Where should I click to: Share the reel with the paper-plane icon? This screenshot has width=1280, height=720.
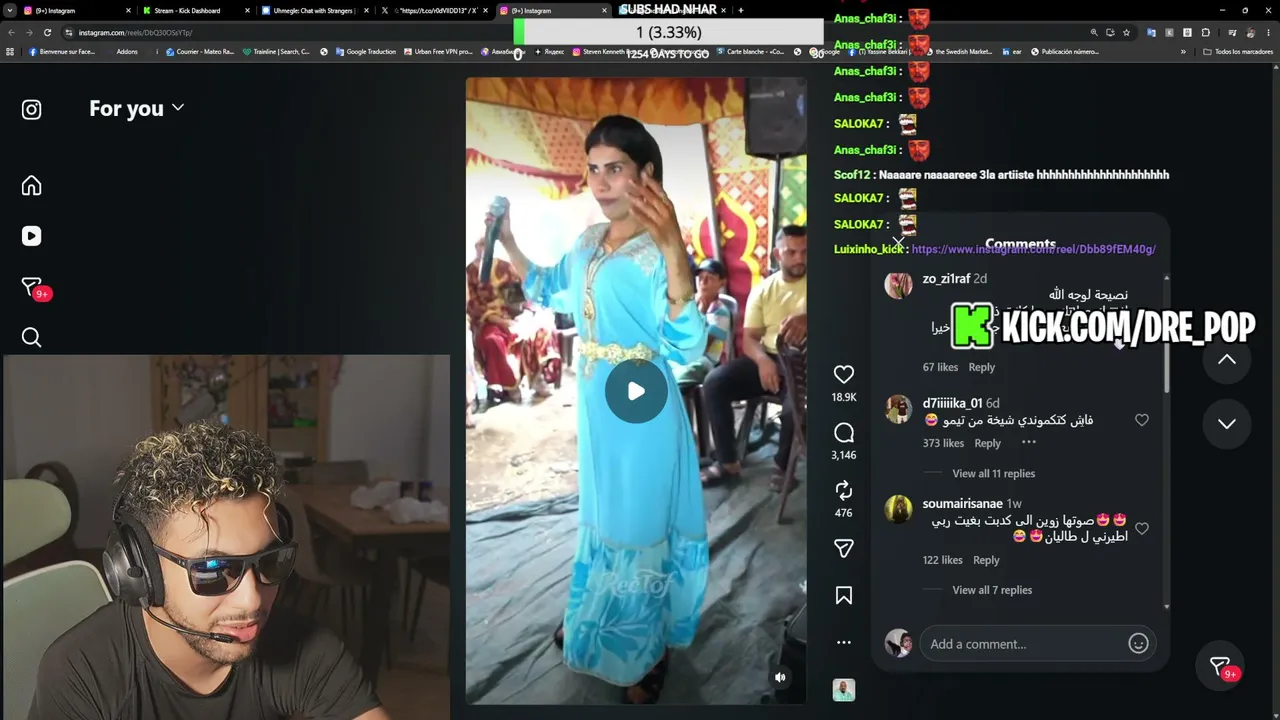pyautogui.click(x=844, y=548)
